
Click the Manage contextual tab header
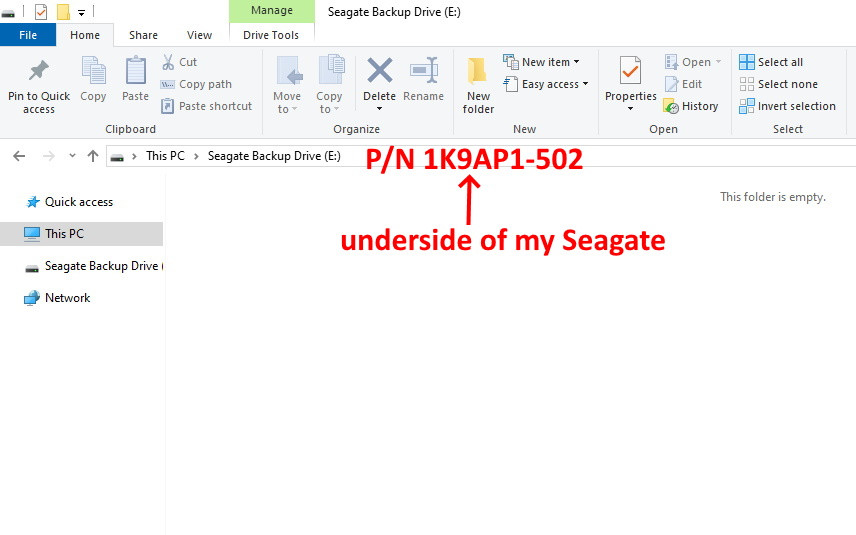[272, 11]
